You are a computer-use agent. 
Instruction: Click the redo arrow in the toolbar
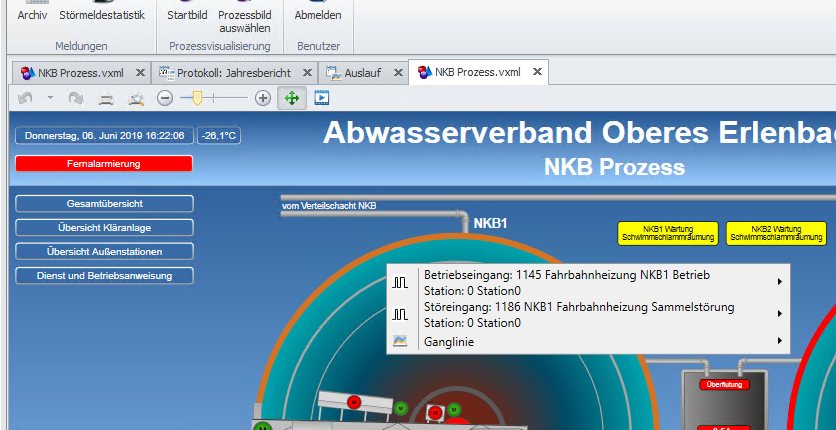pos(76,99)
